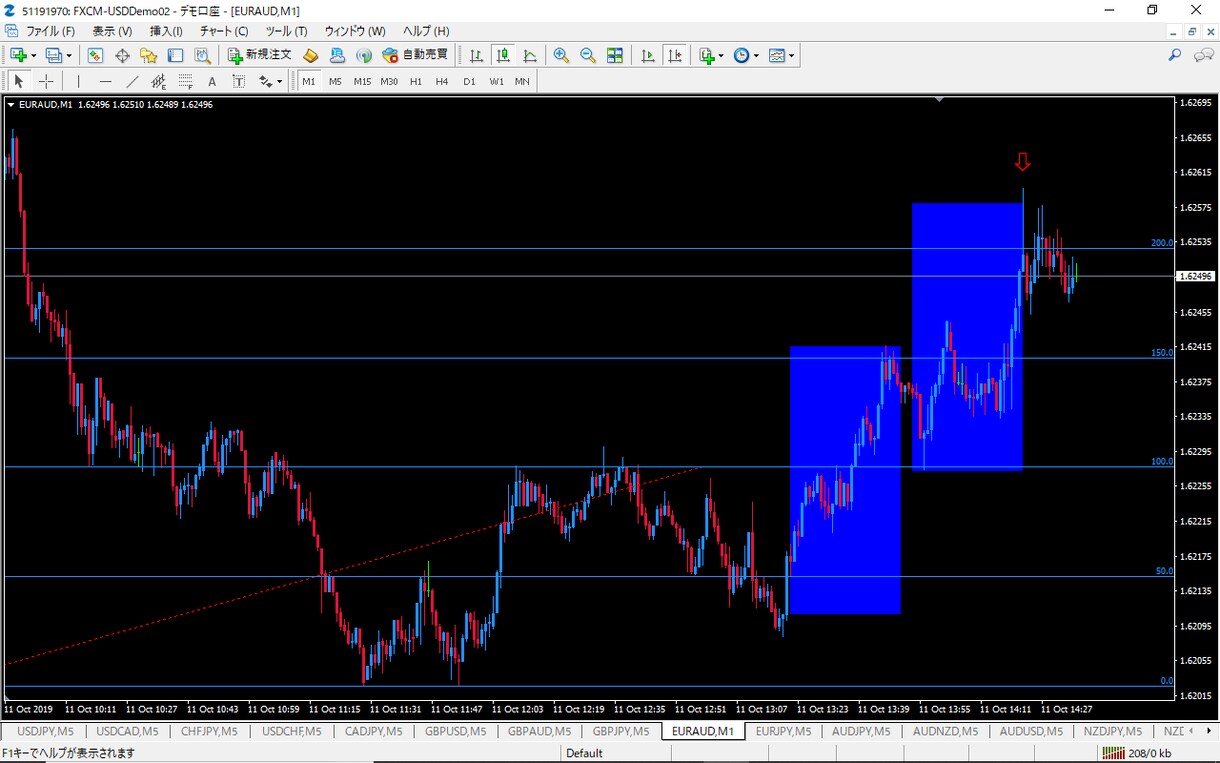Tile chart windows with the grid icon
The height and width of the screenshot is (763, 1220).
[x=615, y=56]
